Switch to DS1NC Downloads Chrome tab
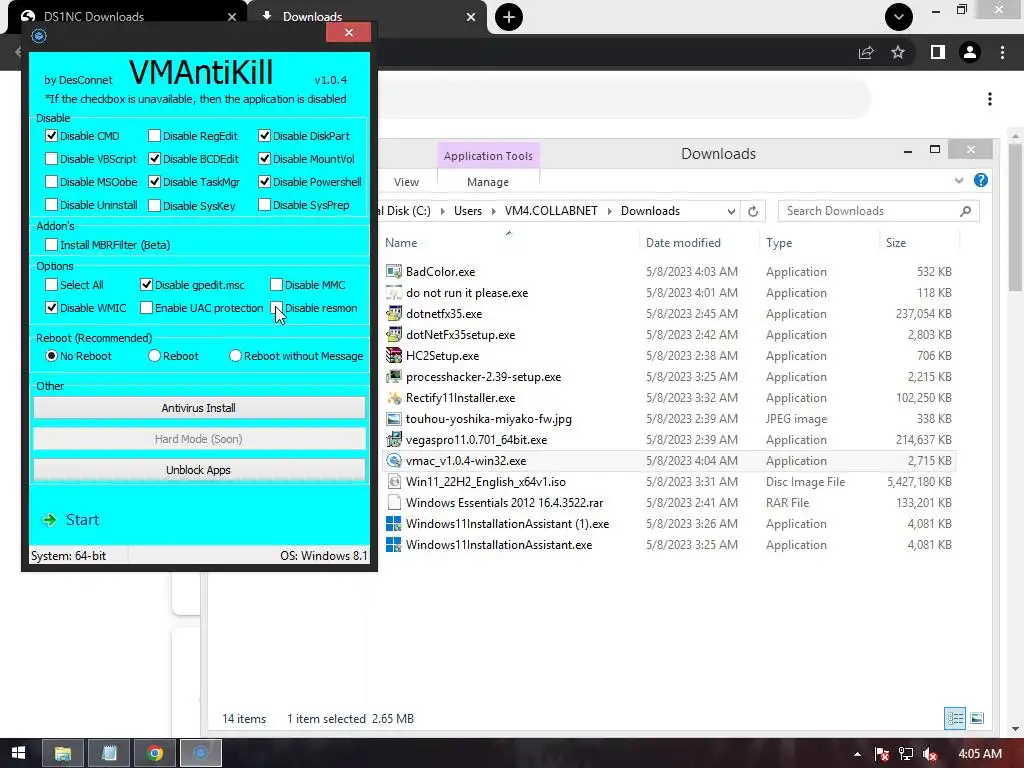This screenshot has width=1024, height=768. coord(128,17)
